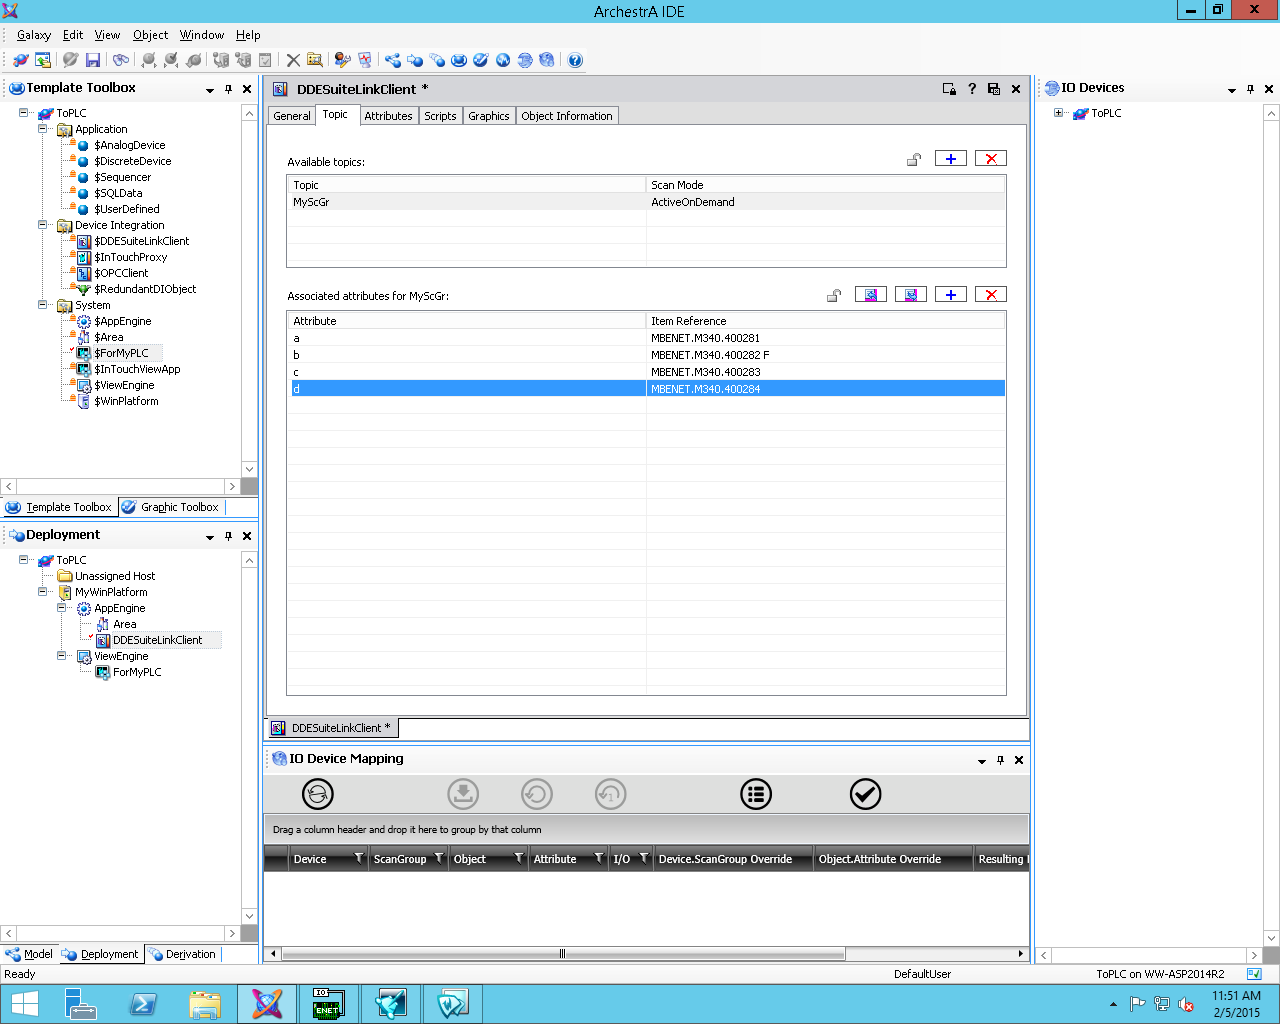Open PowerShell from the Windows taskbar
1280x1024 pixels.
(x=143, y=1004)
